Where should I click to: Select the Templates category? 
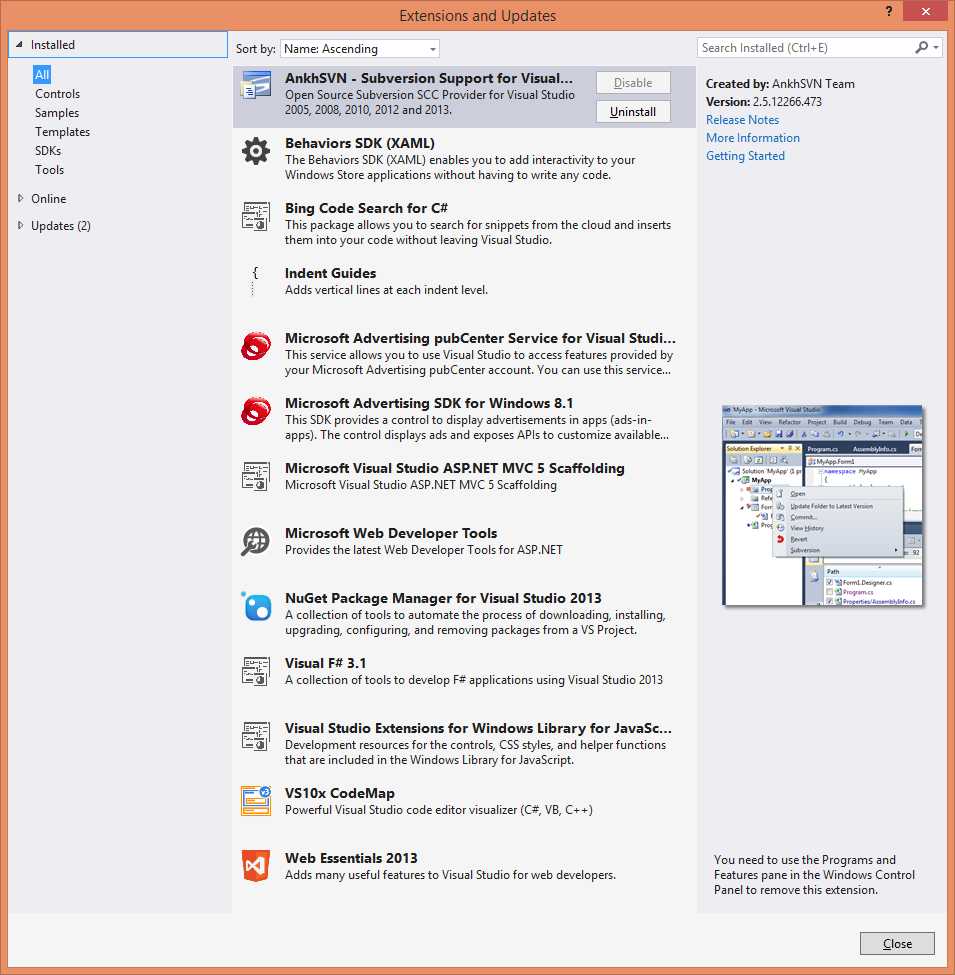click(x=62, y=132)
